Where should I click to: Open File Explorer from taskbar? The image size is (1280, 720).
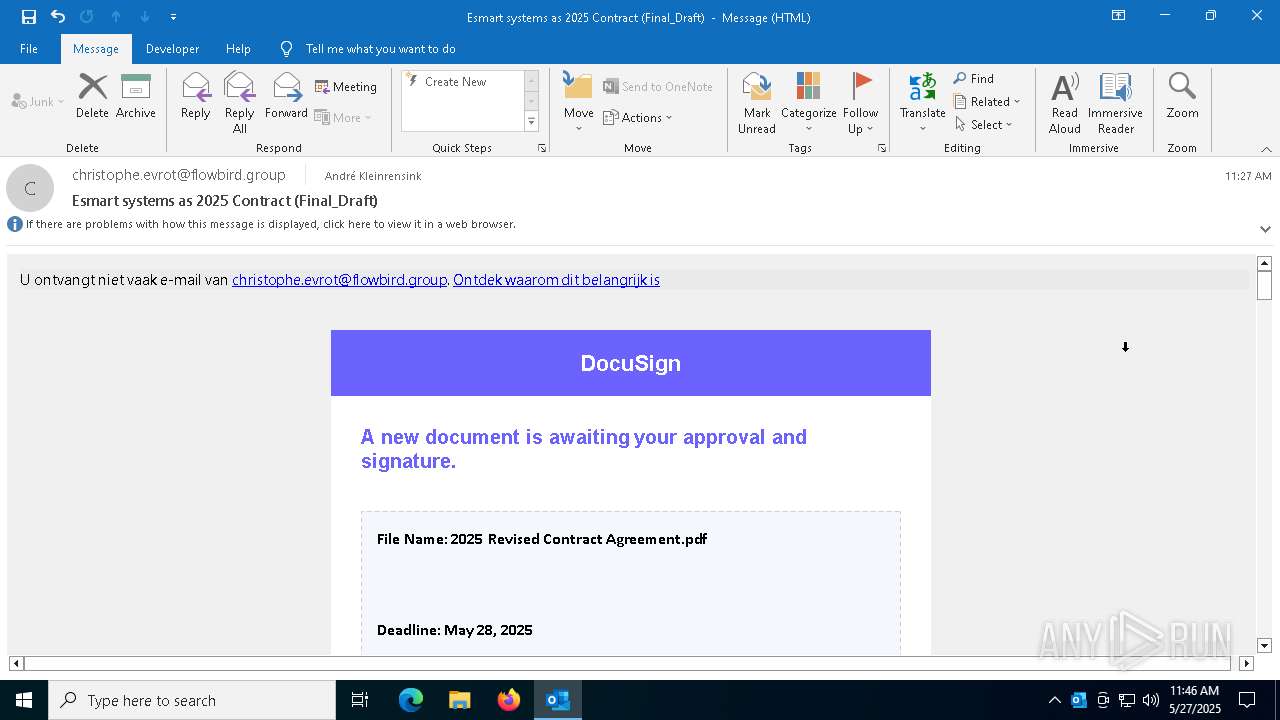click(459, 700)
